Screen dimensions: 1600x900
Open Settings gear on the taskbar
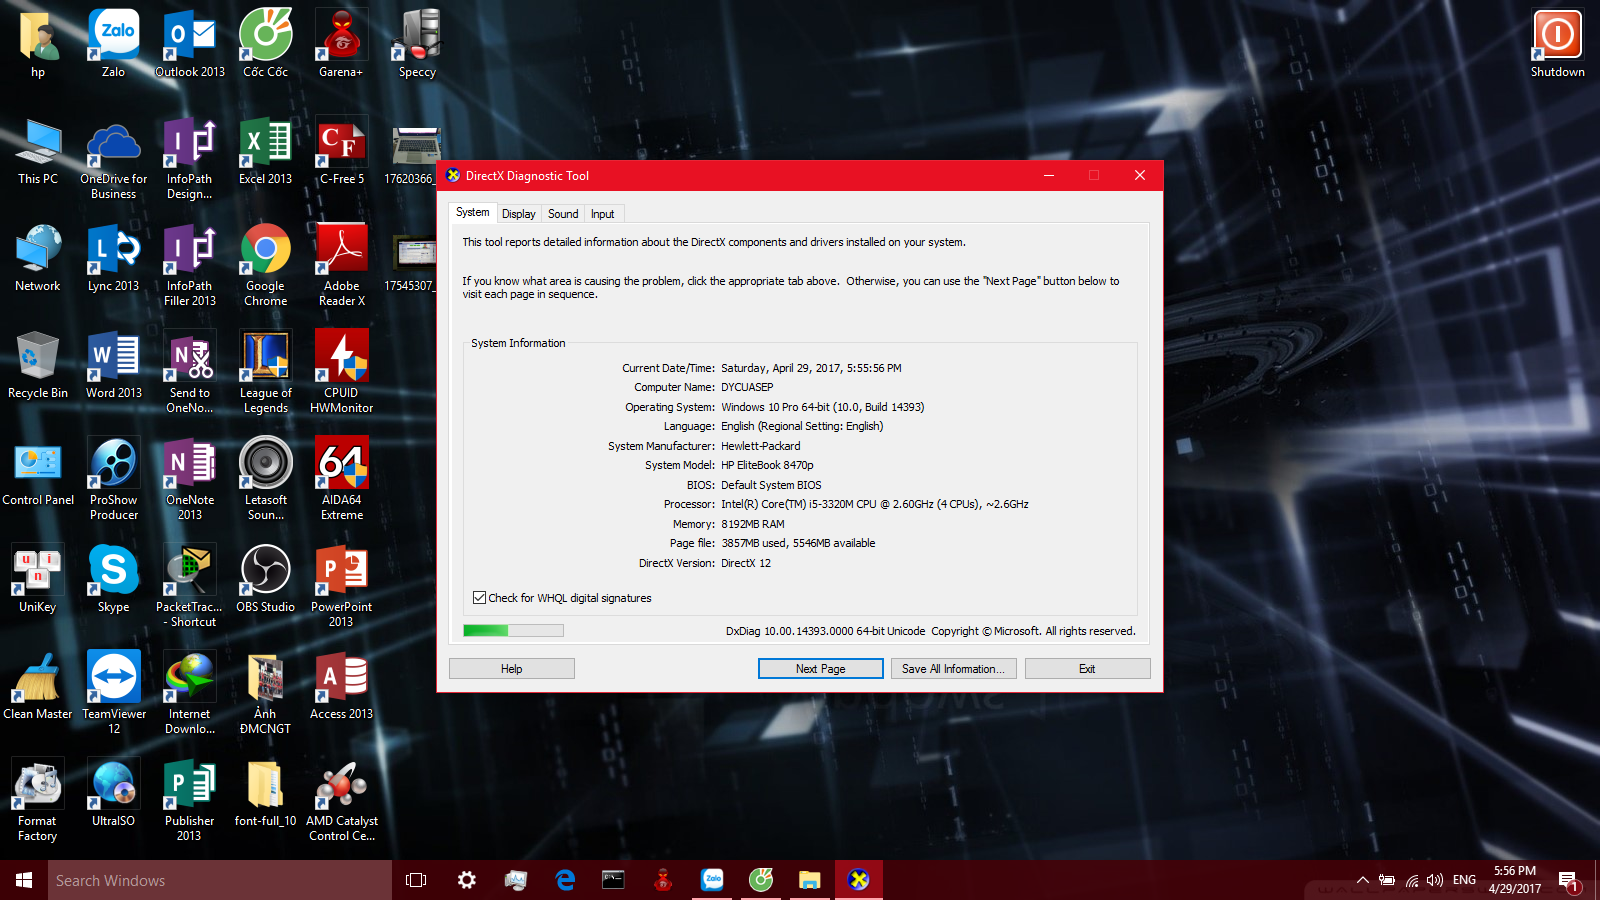467,880
